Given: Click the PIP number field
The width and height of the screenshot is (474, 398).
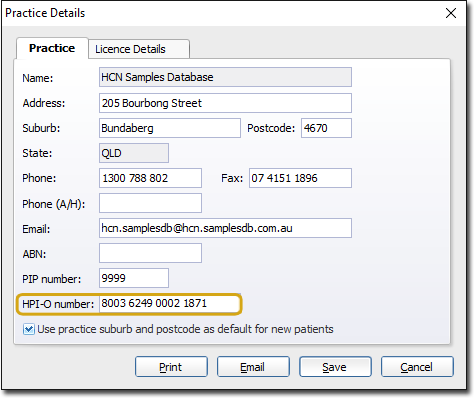Looking at the screenshot, I should point(134,278).
